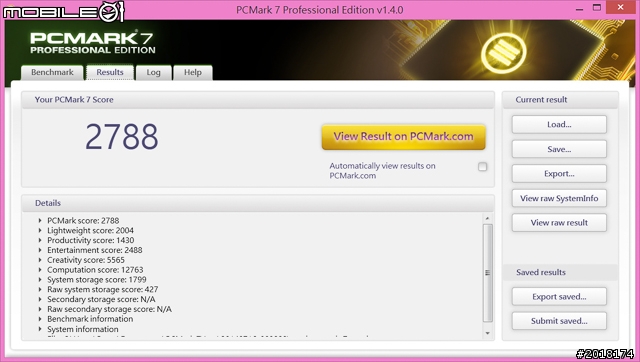The image size is (640, 362).
Task: Expand the System storage score: 1799 row
Action: tap(40, 280)
